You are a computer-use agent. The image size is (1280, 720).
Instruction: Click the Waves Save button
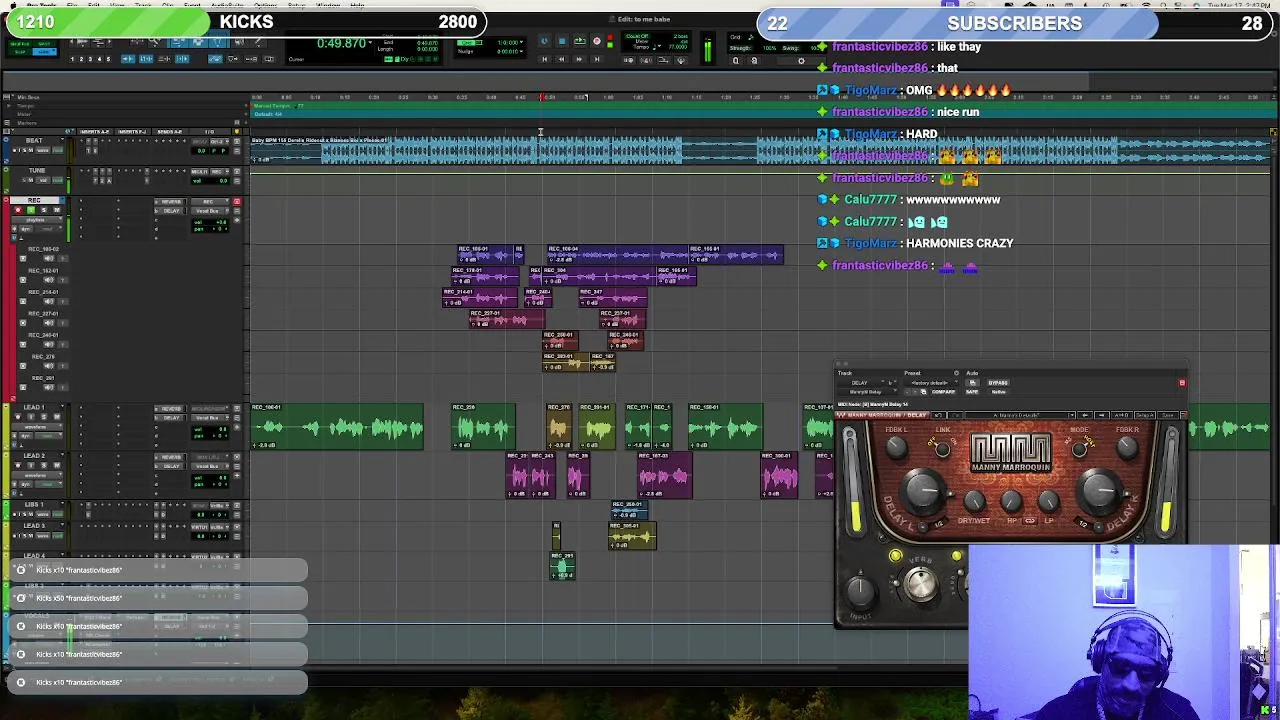coord(1167,415)
